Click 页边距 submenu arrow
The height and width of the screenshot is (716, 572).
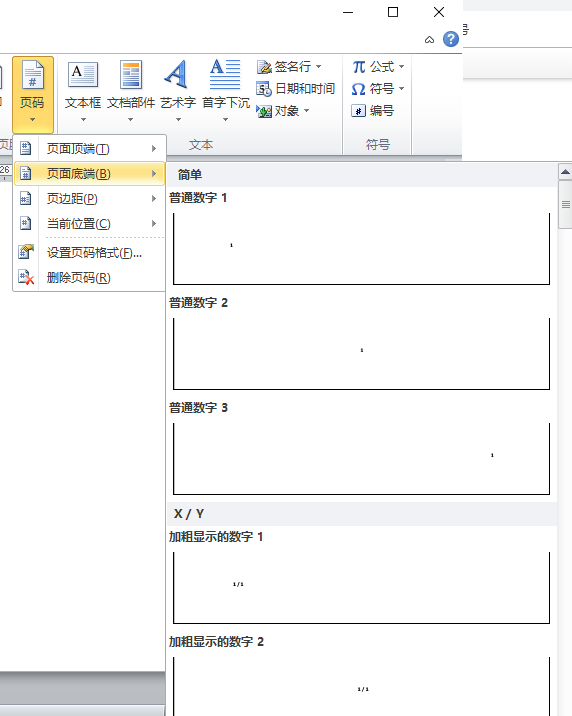tap(154, 199)
